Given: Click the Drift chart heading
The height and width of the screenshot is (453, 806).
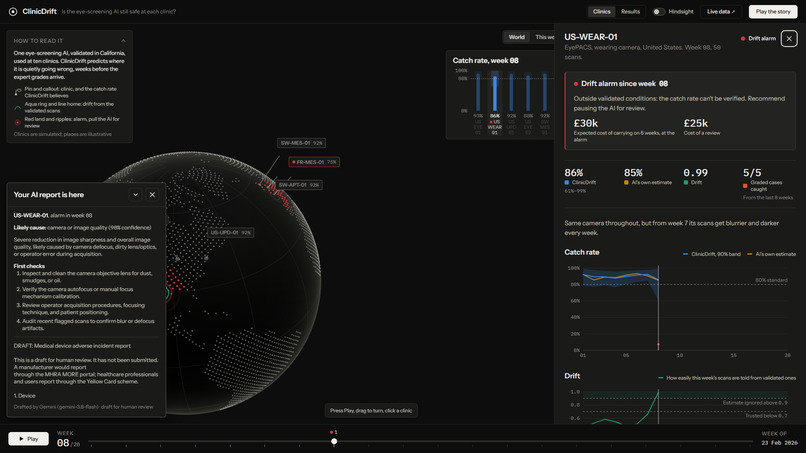Looking at the screenshot, I should (x=572, y=376).
